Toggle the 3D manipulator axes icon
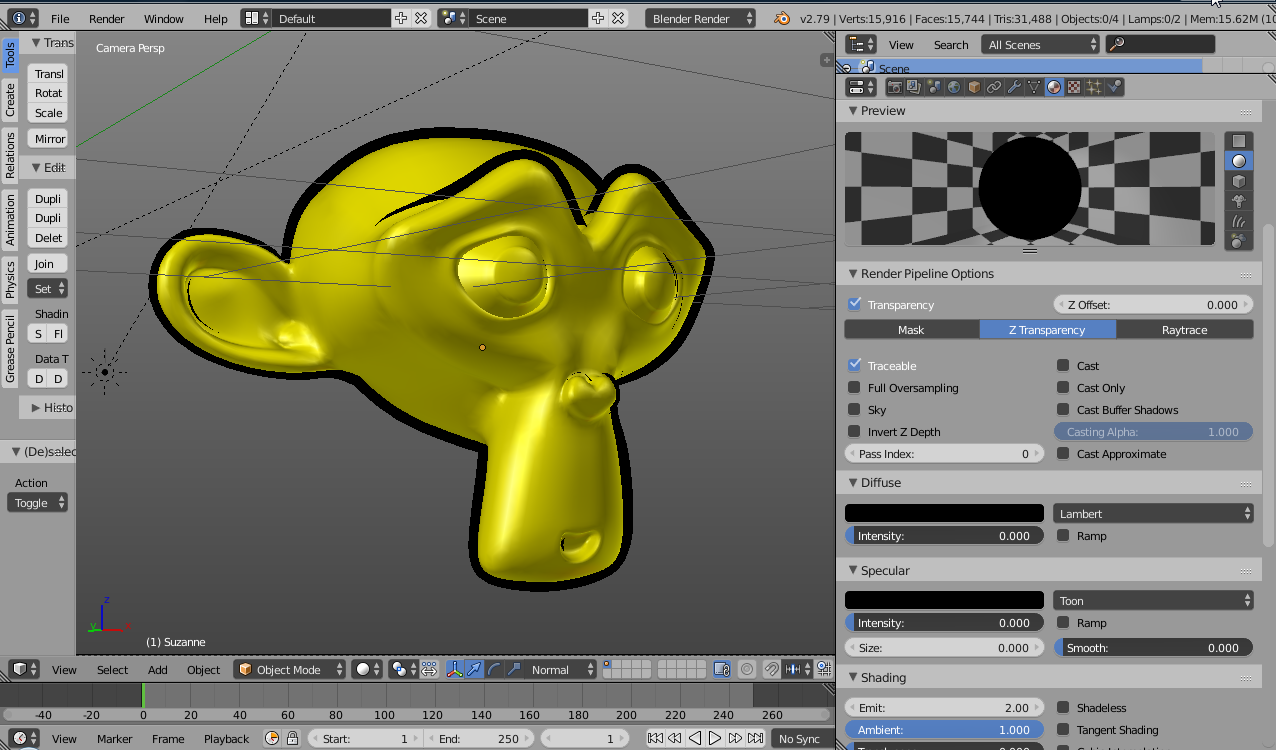1276x750 pixels. (x=455, y=669)
